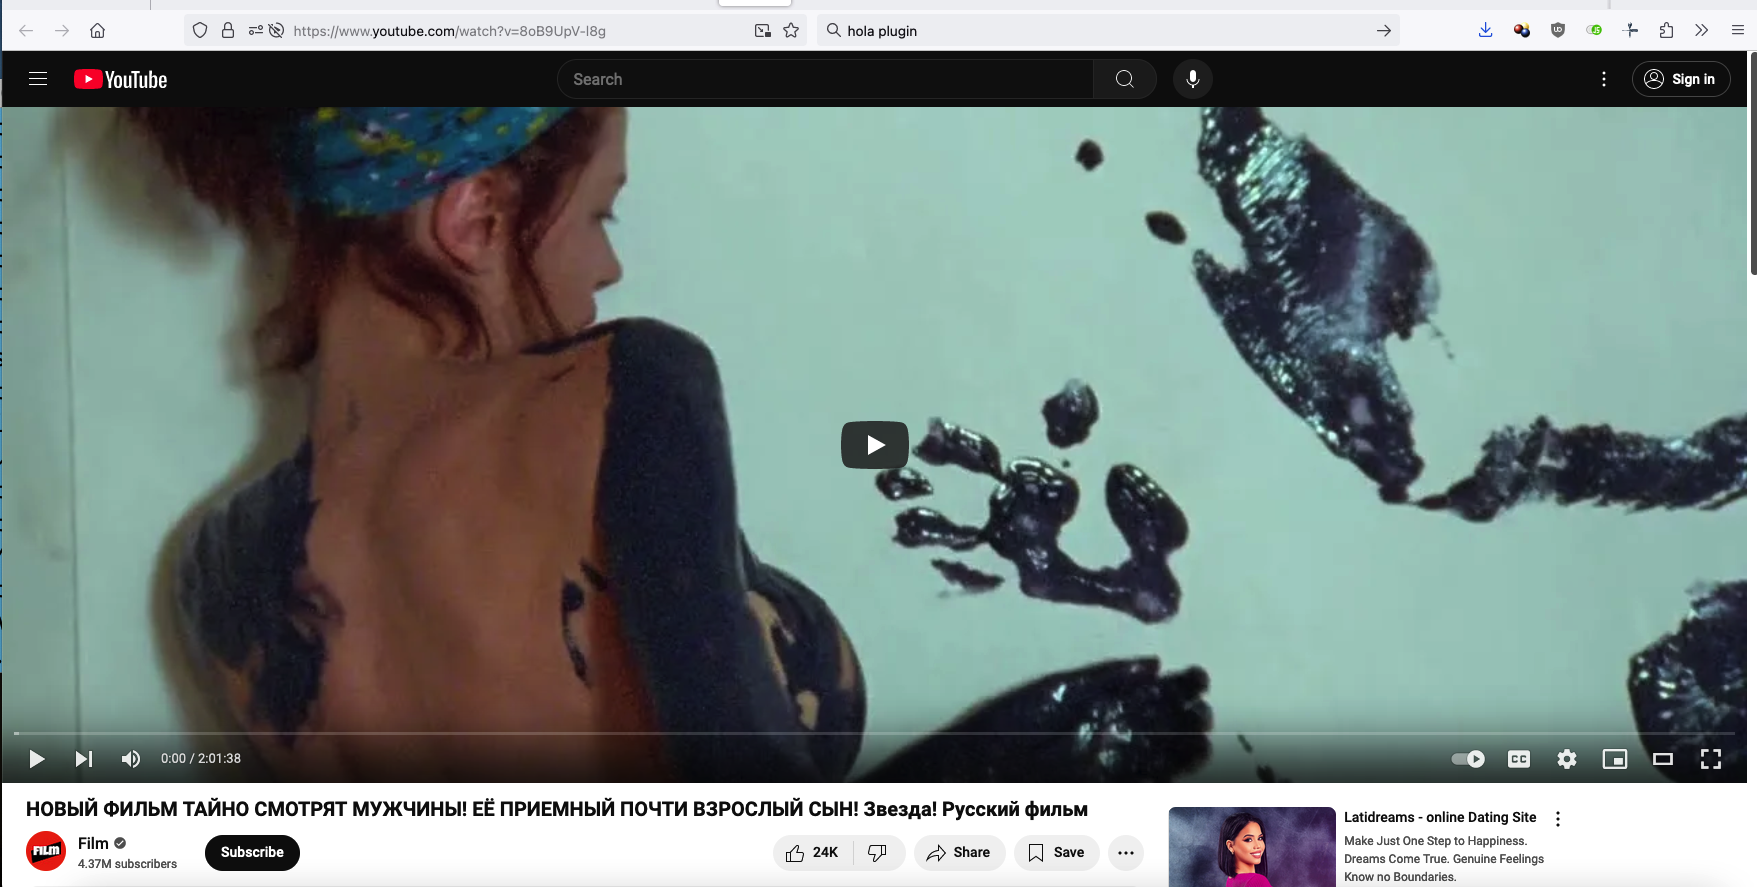
Task: Submit the browser search with the arrow
Action: tap(1384, 31)
